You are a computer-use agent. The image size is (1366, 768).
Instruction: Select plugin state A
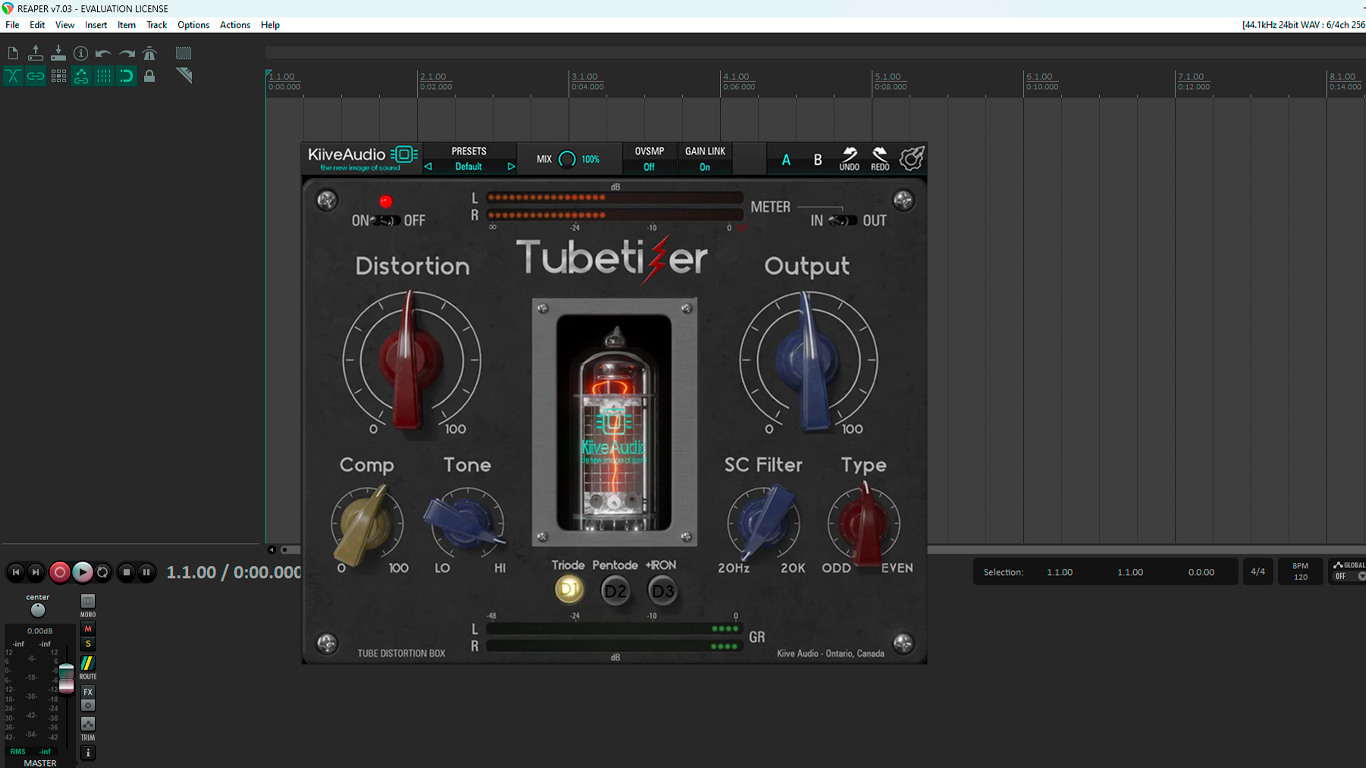[786, 160]
